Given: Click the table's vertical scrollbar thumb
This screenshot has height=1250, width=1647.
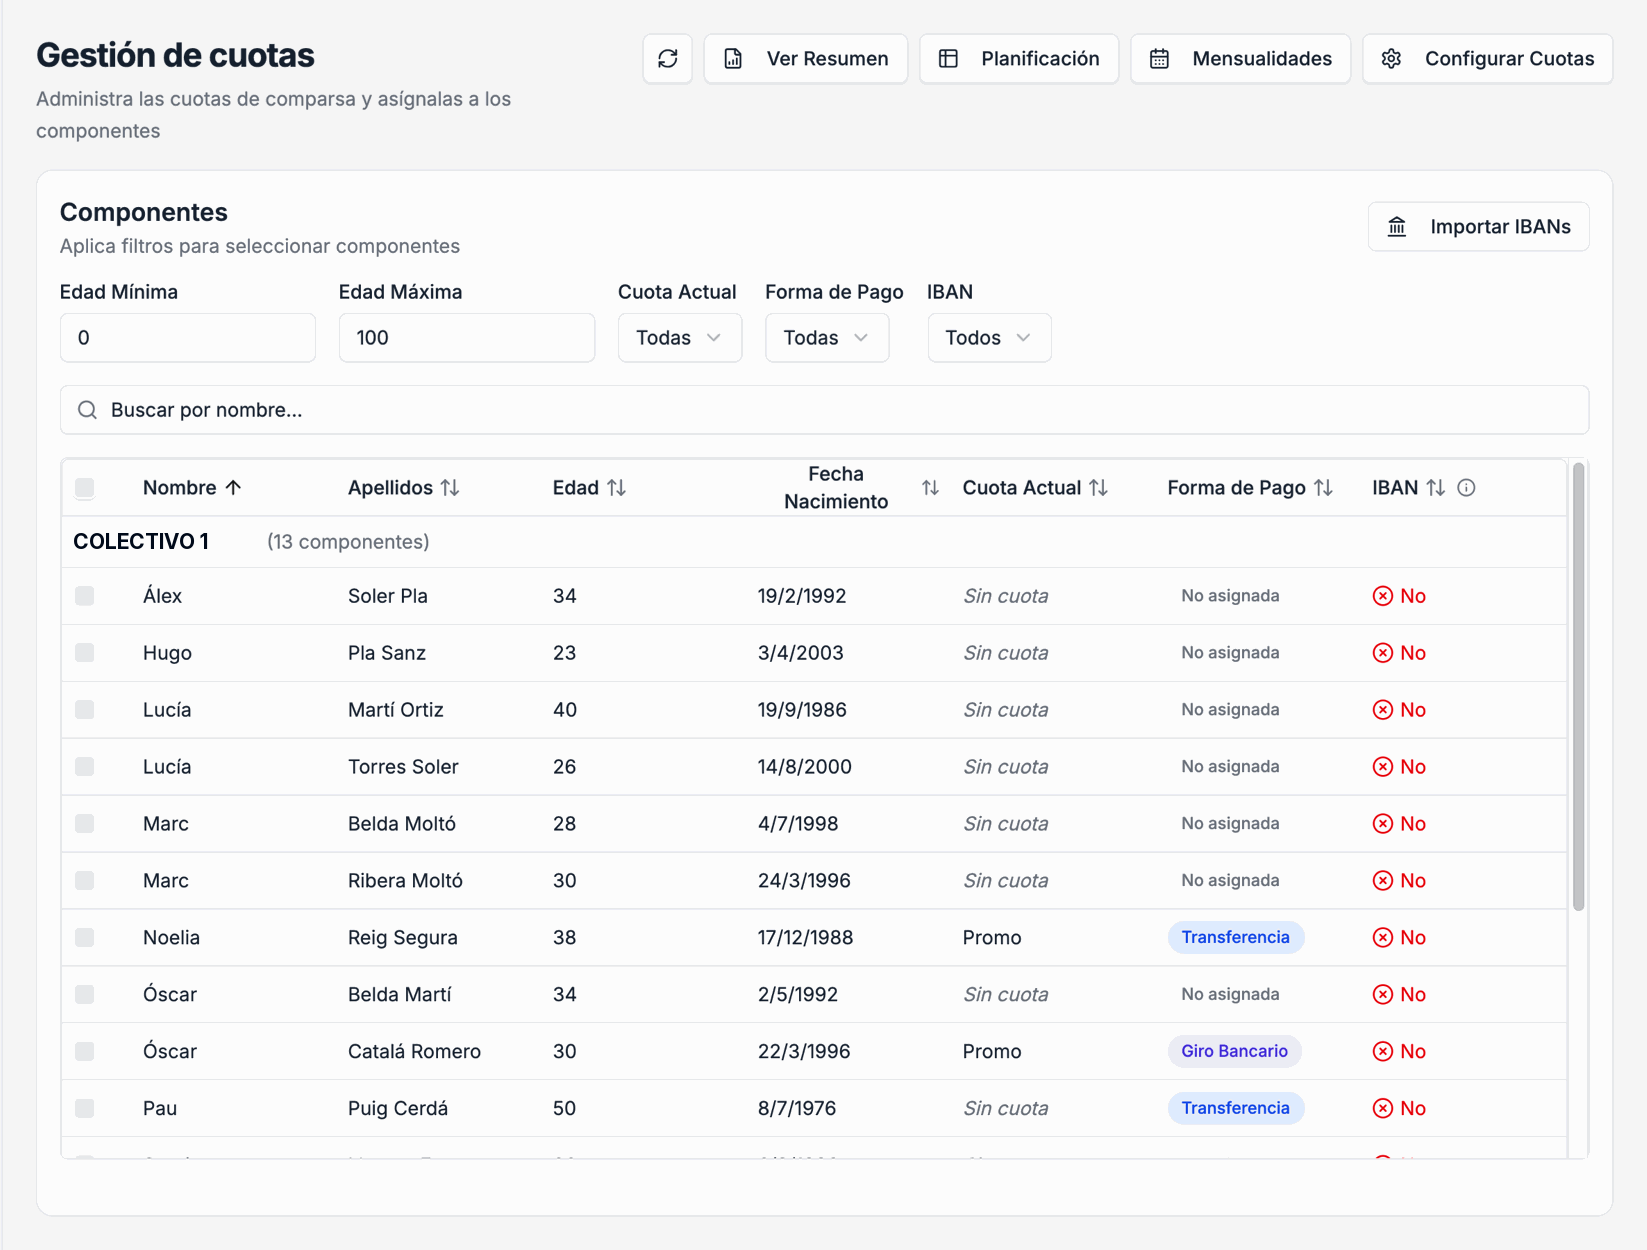Looking at the screenshot, I should 1579,686.
